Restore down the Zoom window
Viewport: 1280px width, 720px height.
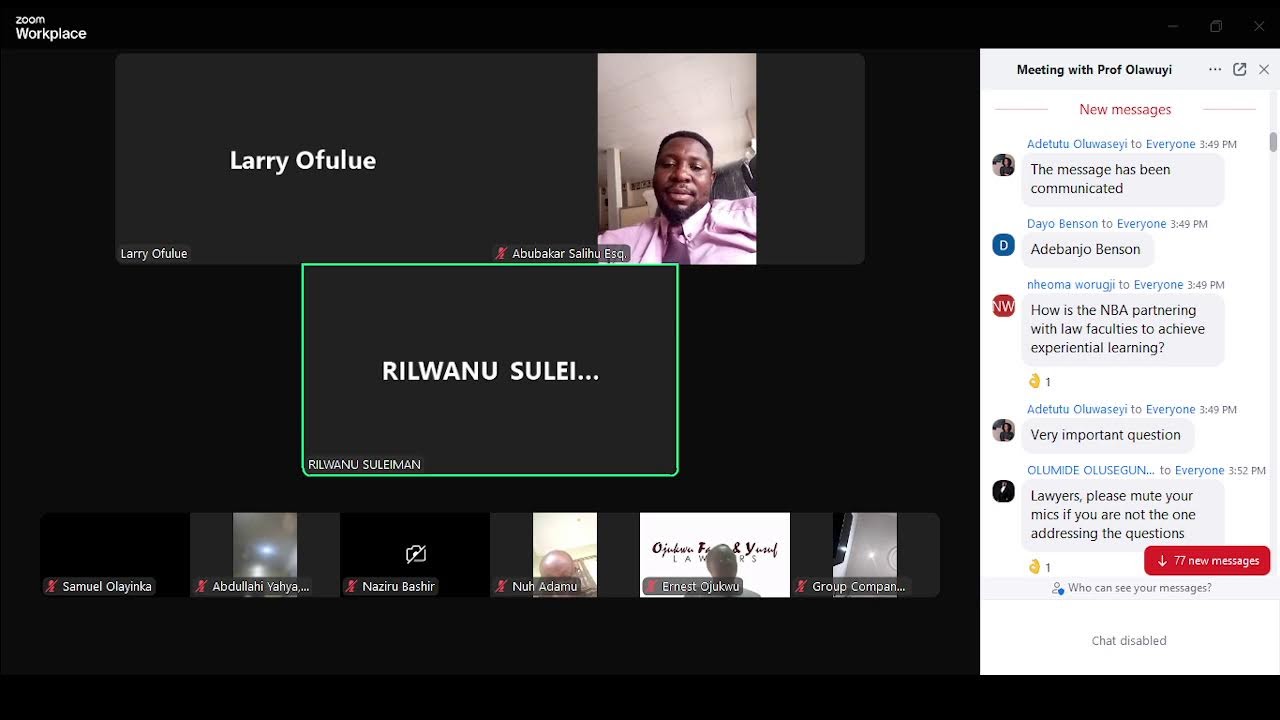point(1216,26)
